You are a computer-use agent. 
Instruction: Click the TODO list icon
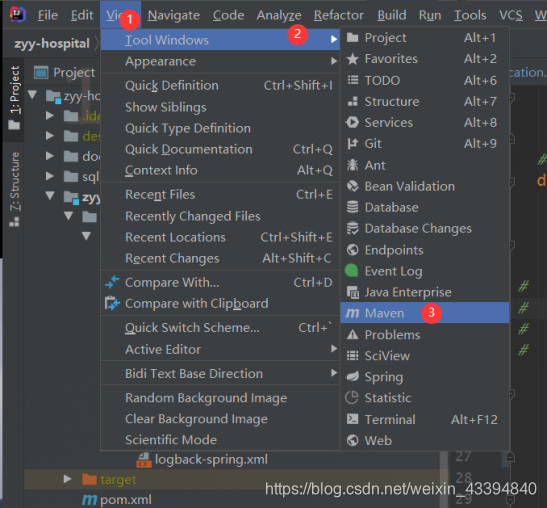coord(353,80)
